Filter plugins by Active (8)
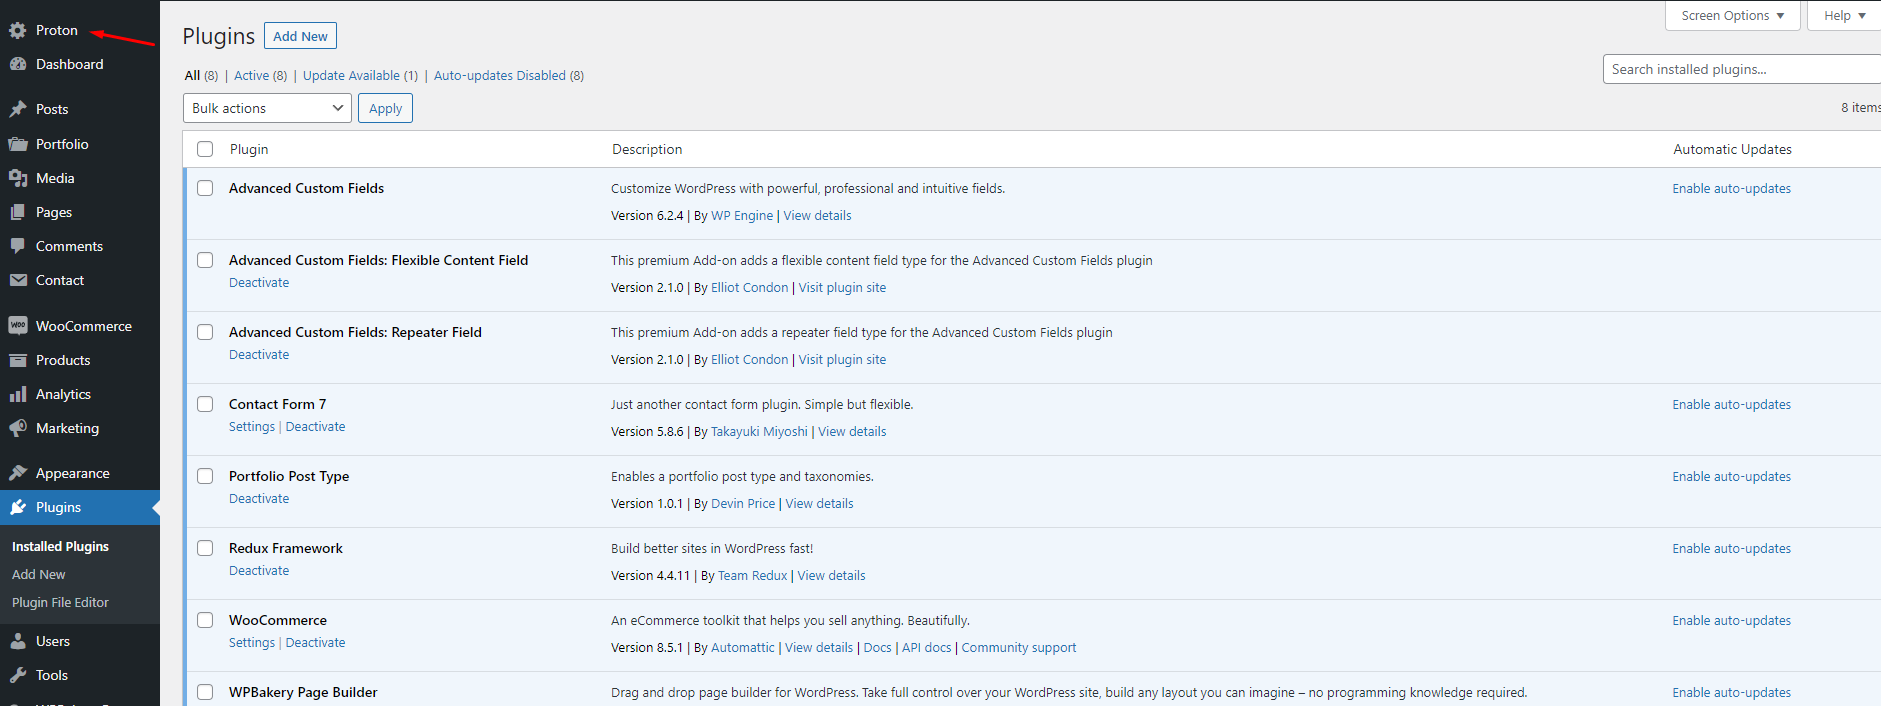 [x=260, y=76]
